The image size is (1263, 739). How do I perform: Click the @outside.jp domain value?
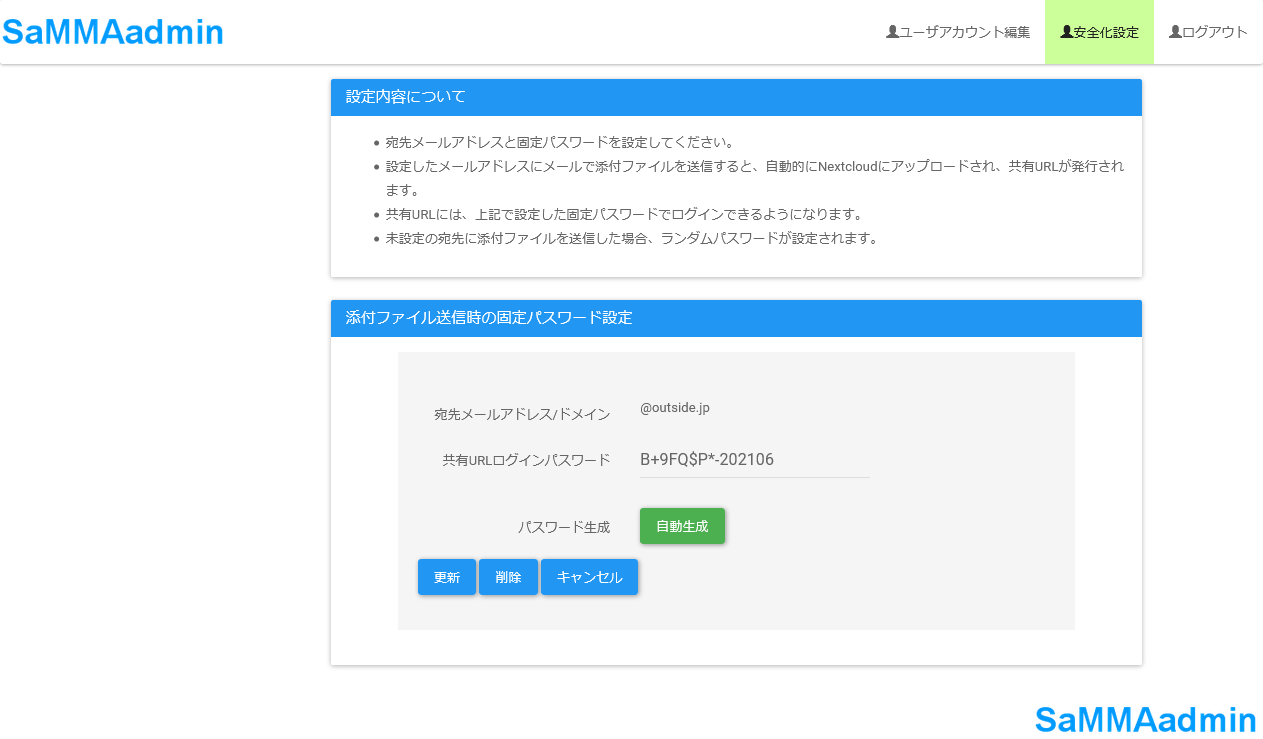pos(675,407)
